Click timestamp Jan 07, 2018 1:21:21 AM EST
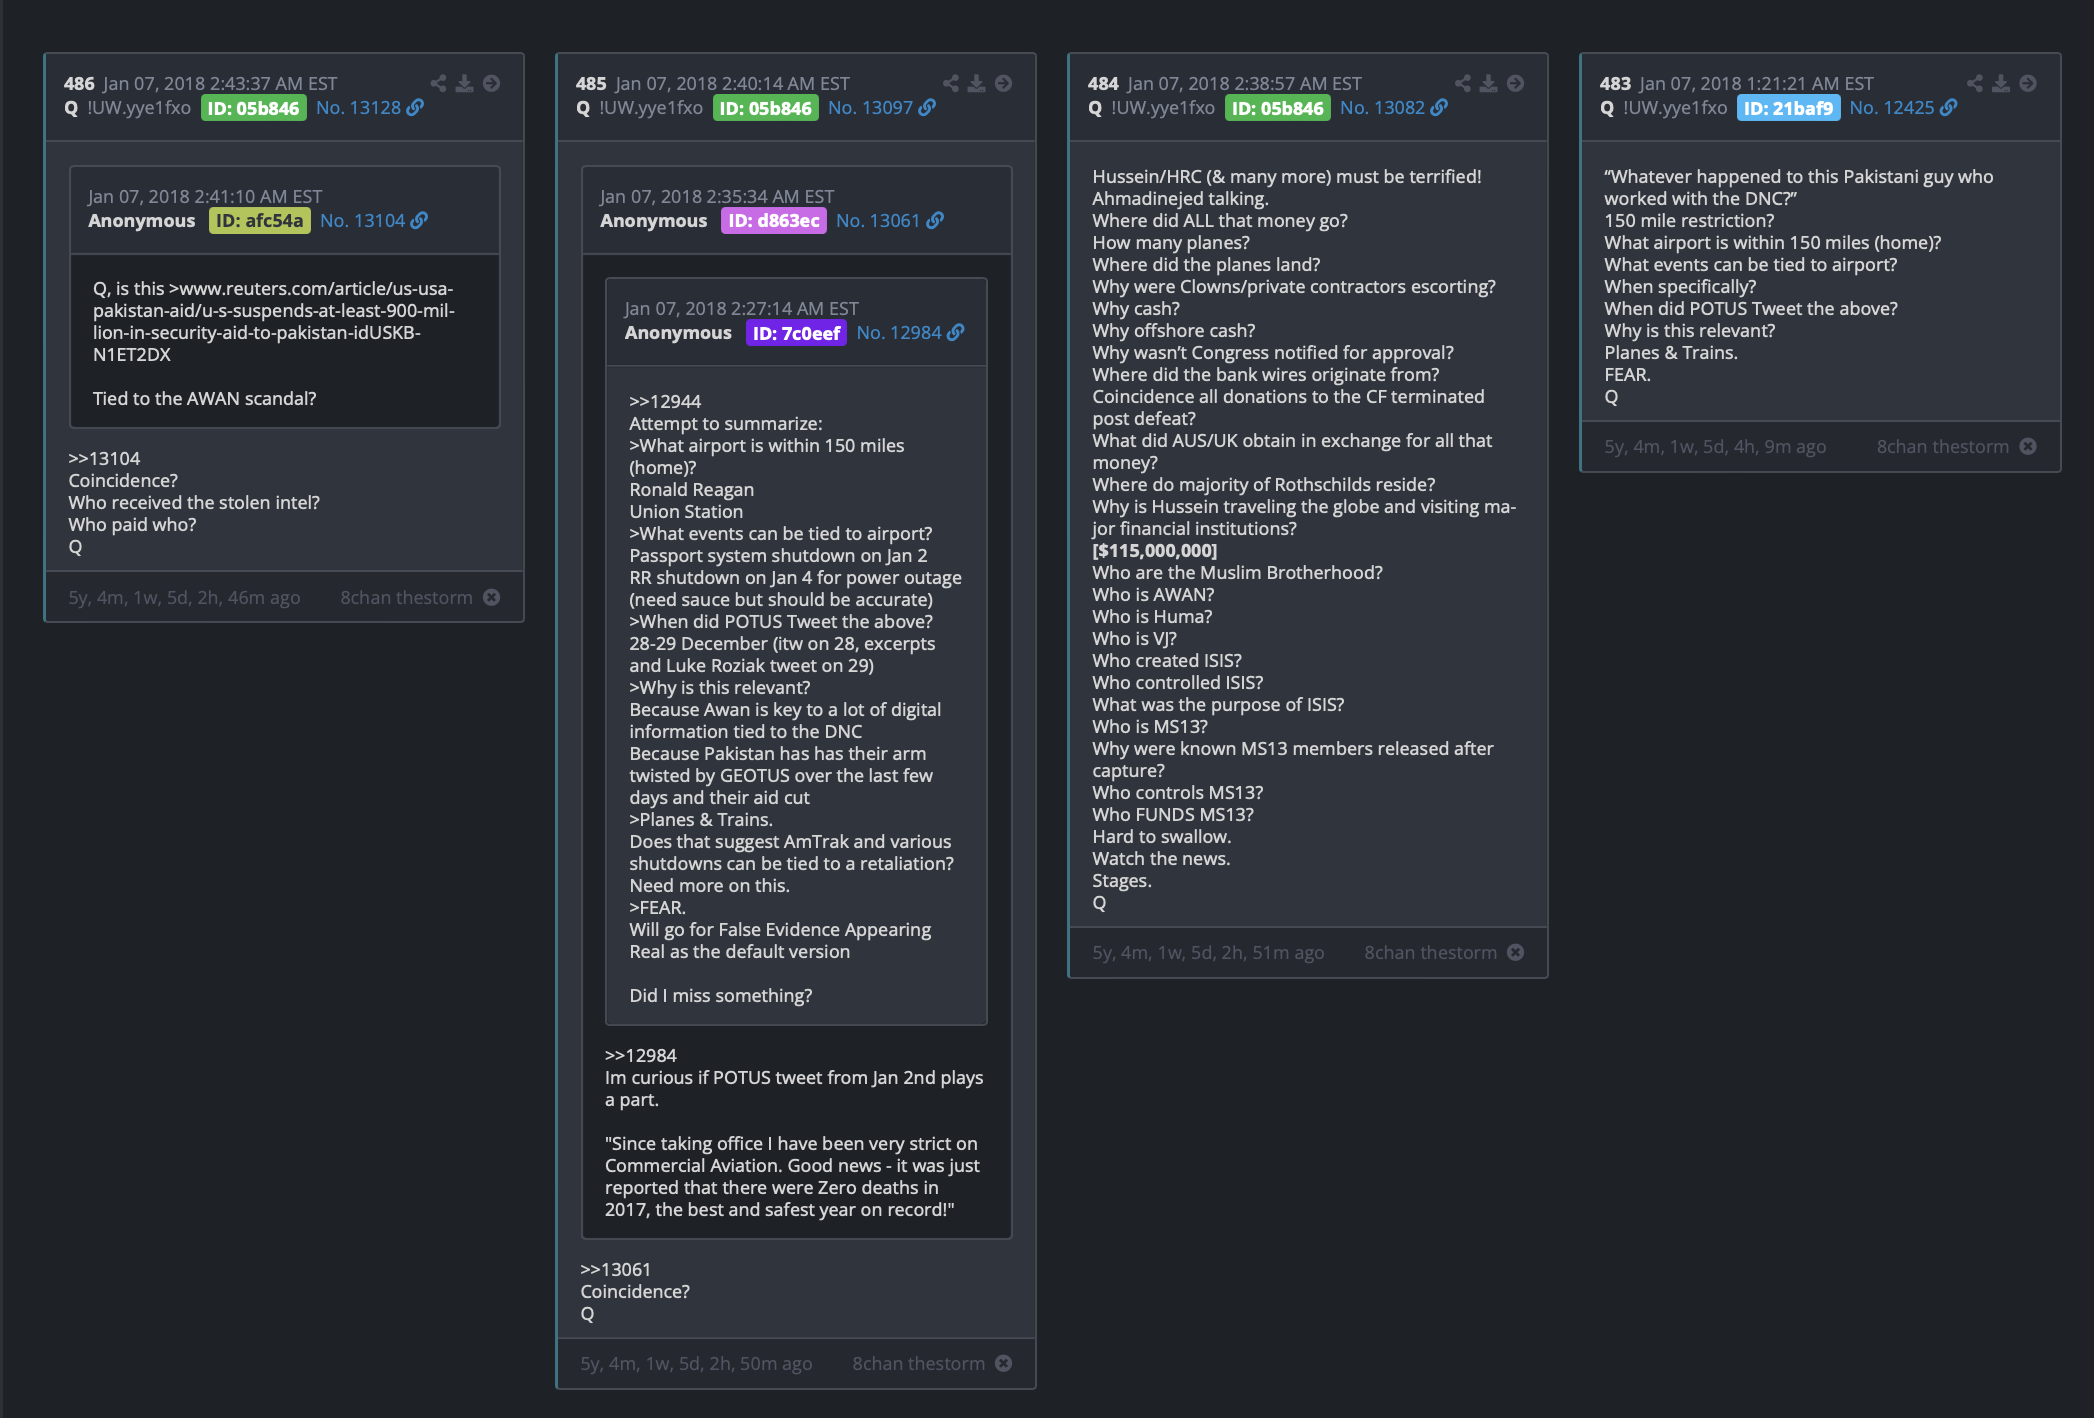 pyautogui.click(x=1756, y=83)
